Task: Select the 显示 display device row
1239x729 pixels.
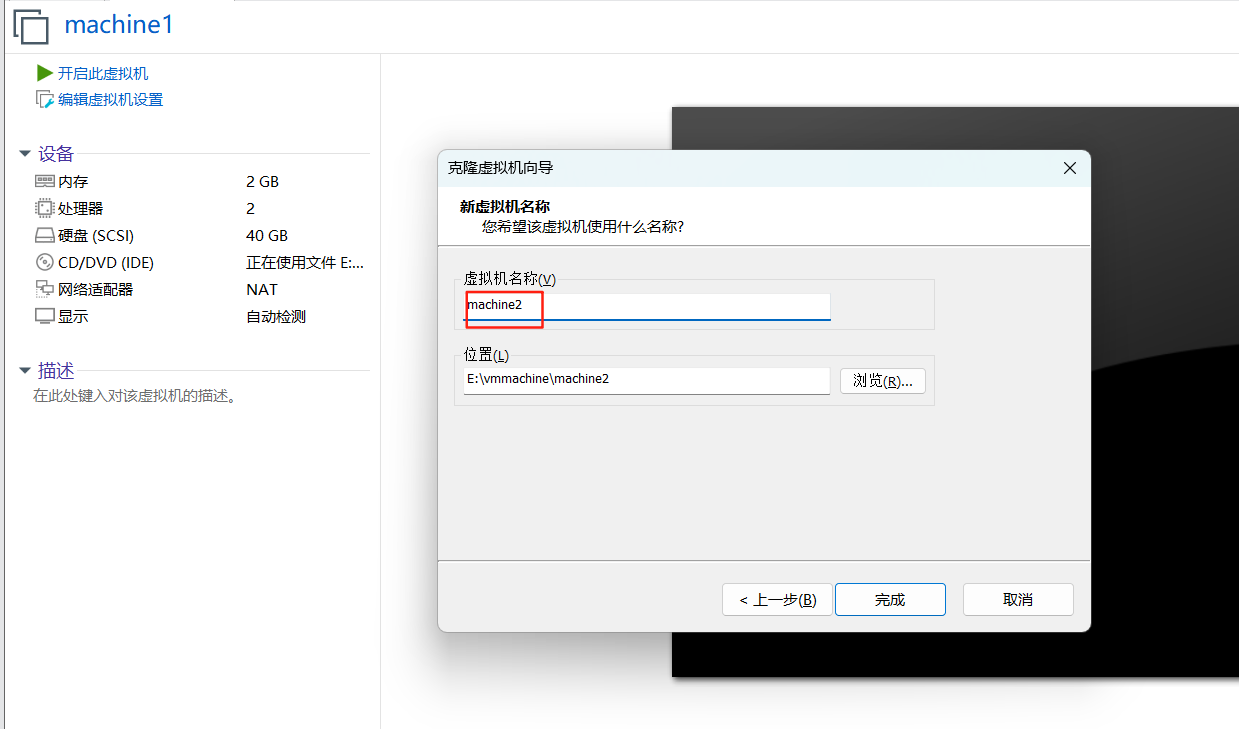Action: (x=200, y=316)
